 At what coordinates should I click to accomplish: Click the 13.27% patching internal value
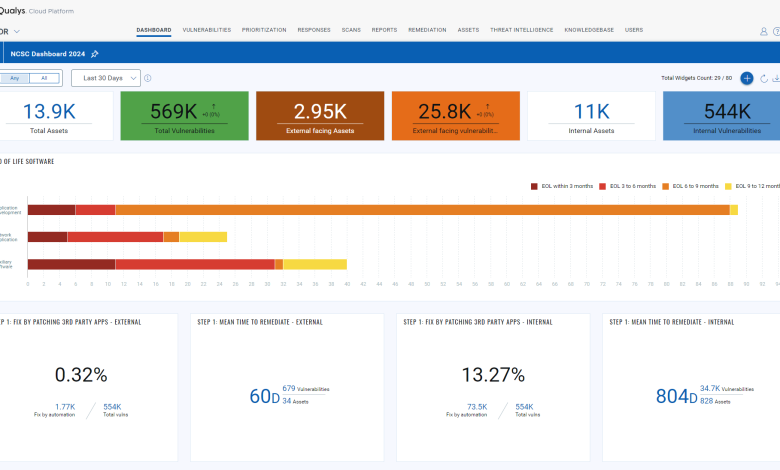coord(493,375)
